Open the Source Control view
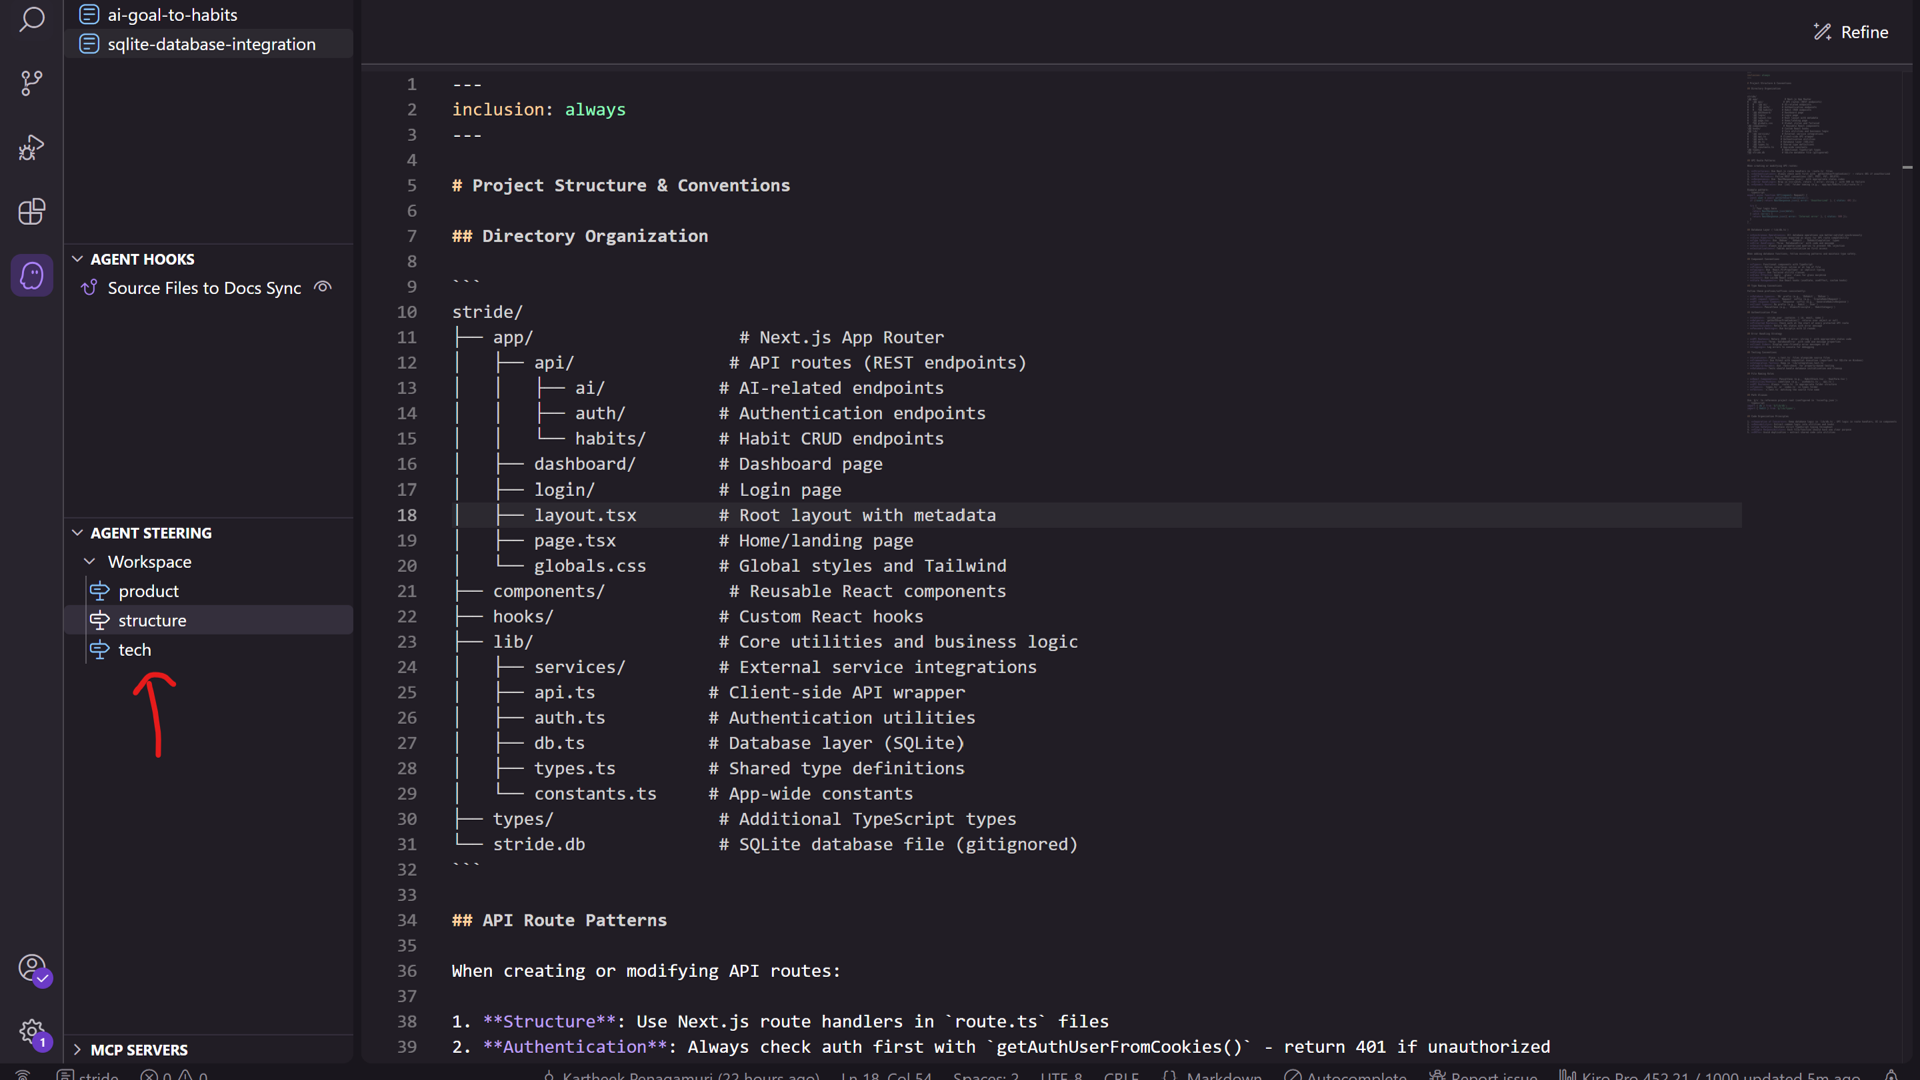 tap(32, 83)
